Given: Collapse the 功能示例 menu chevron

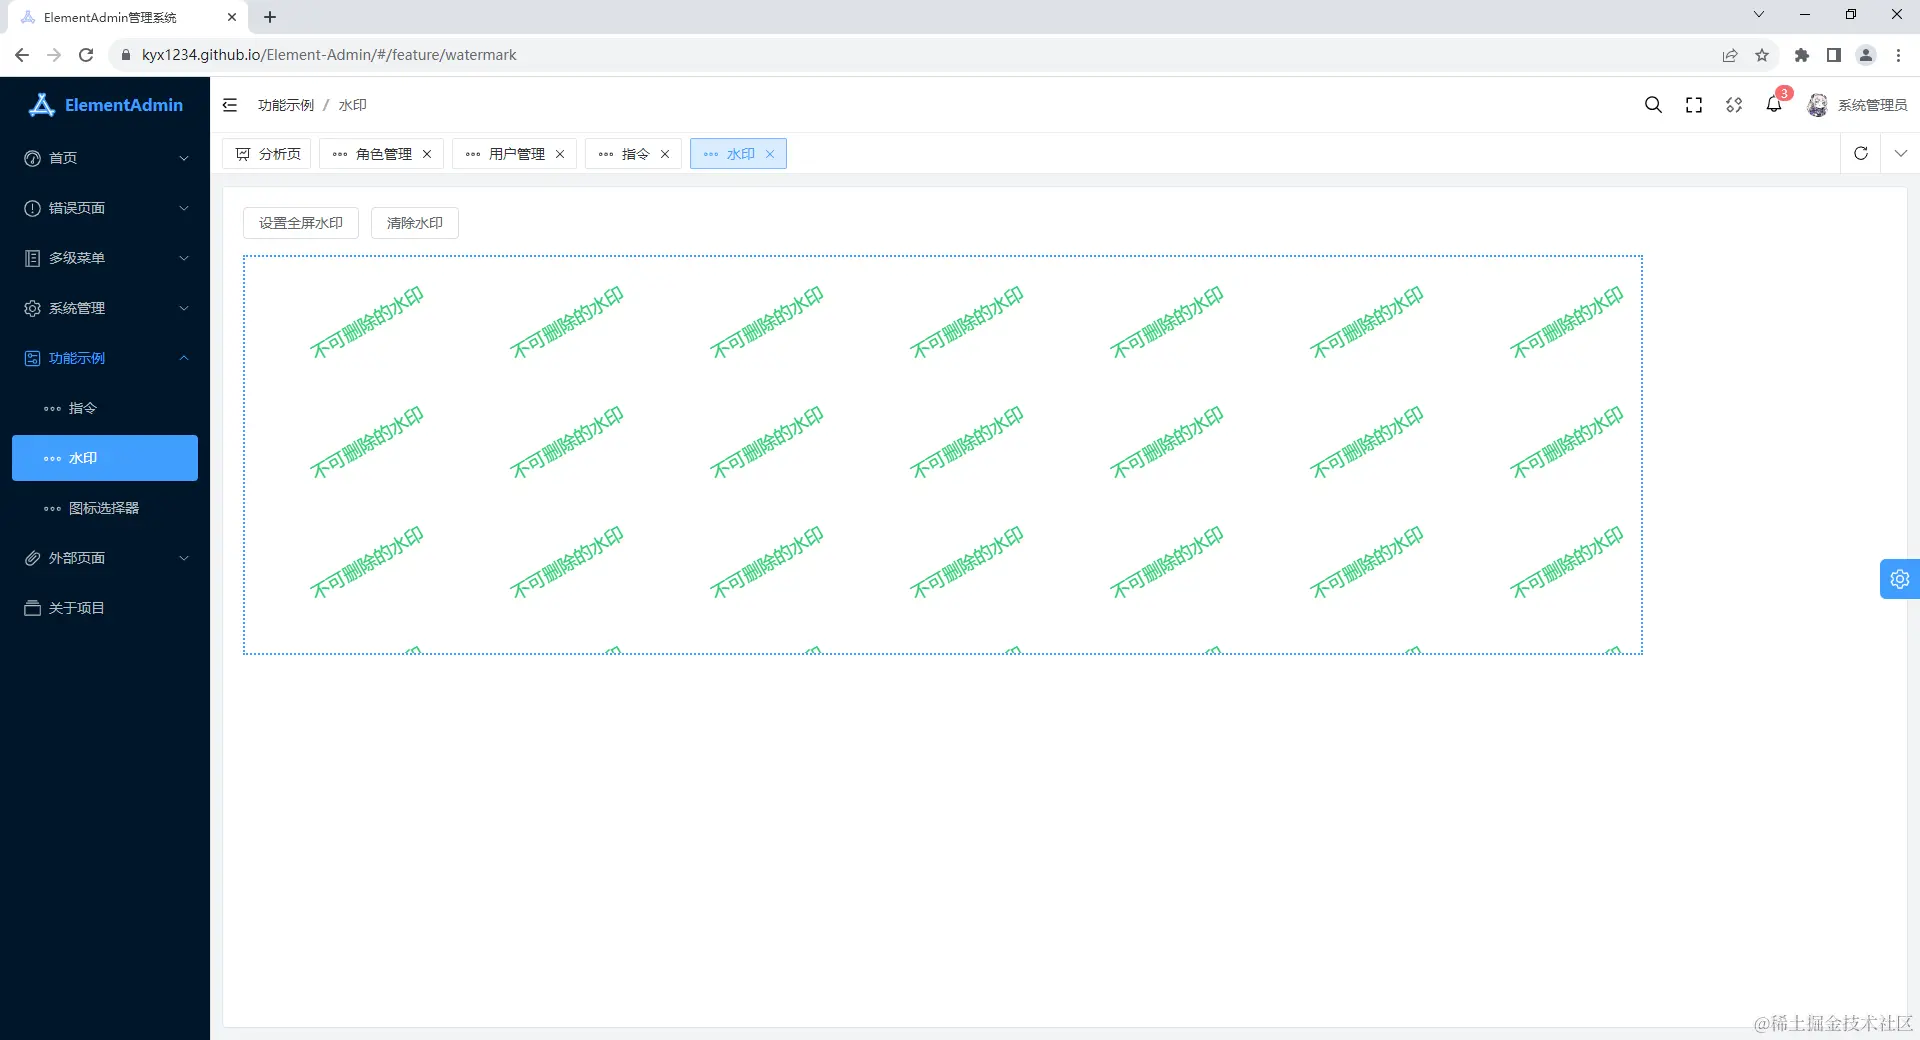Looking at the screenshot, I should tap(184, 358).
